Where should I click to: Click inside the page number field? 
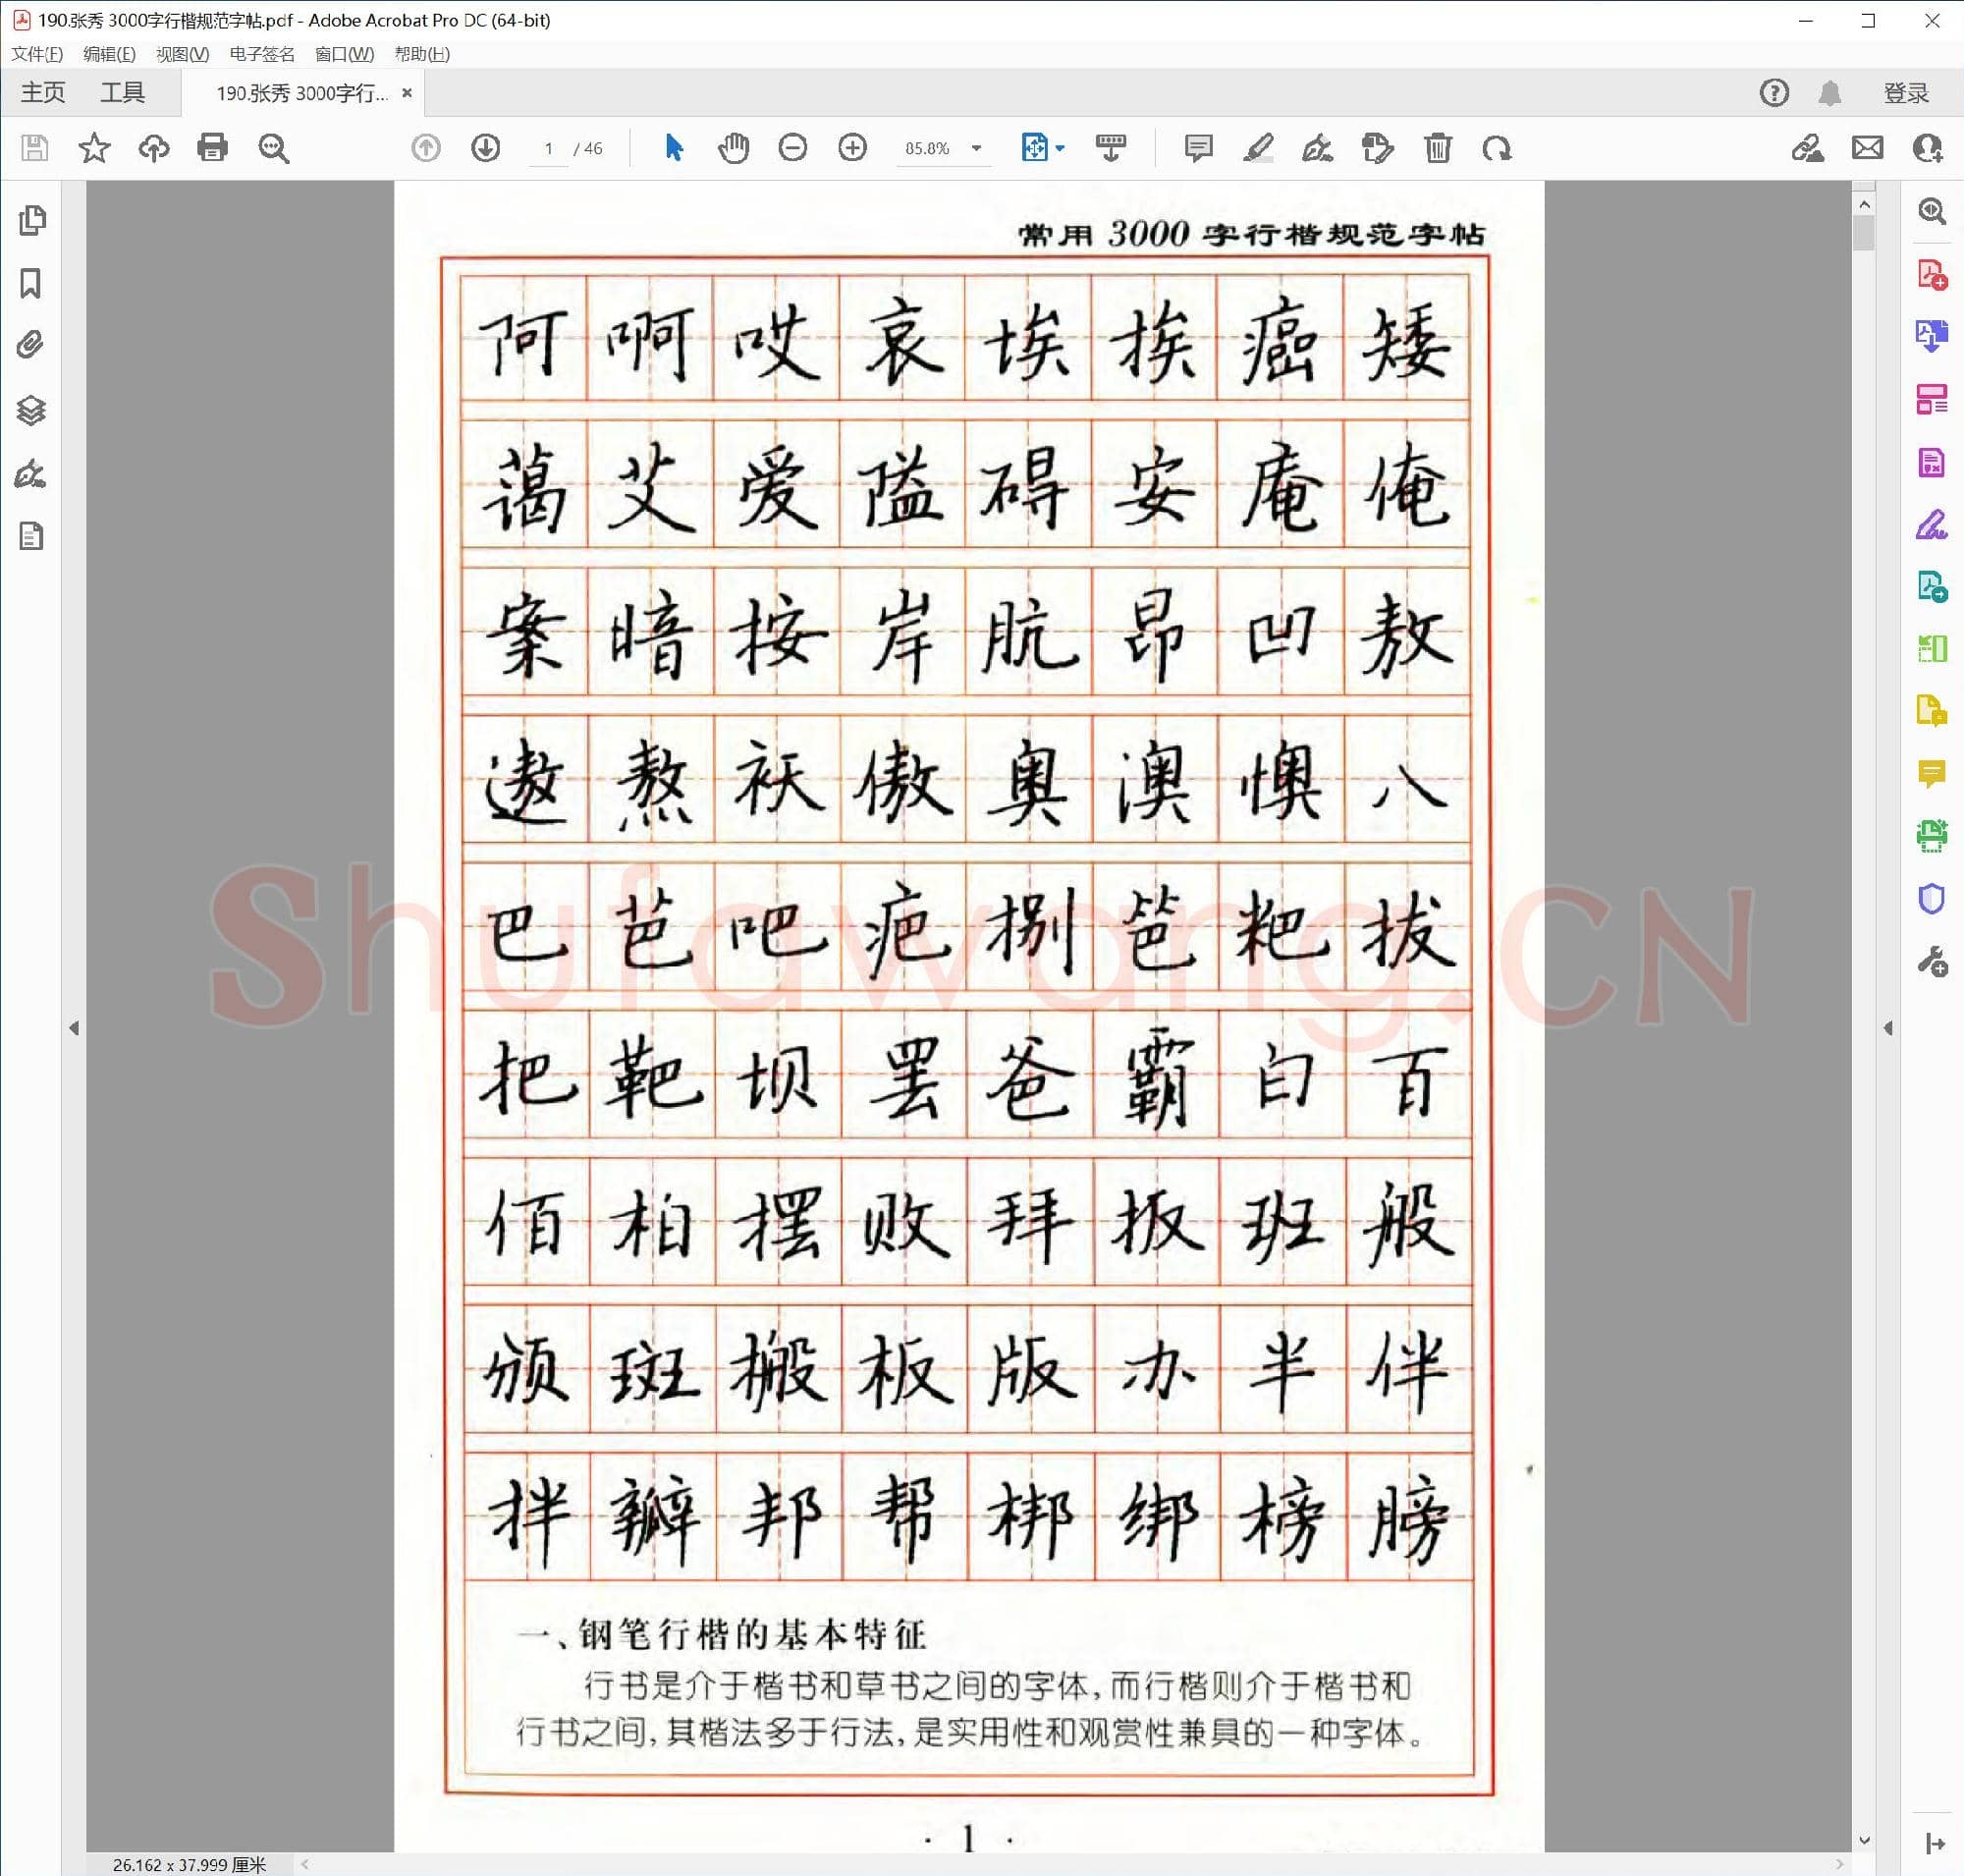tap(547, 148)
